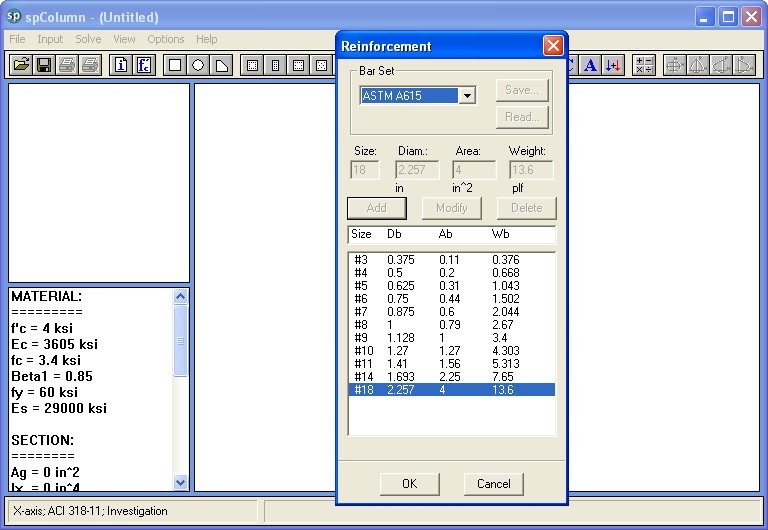Click the MATERIAL panel scrollbar thumb
Screen dimensions: 768x530
tap(180, 341)
